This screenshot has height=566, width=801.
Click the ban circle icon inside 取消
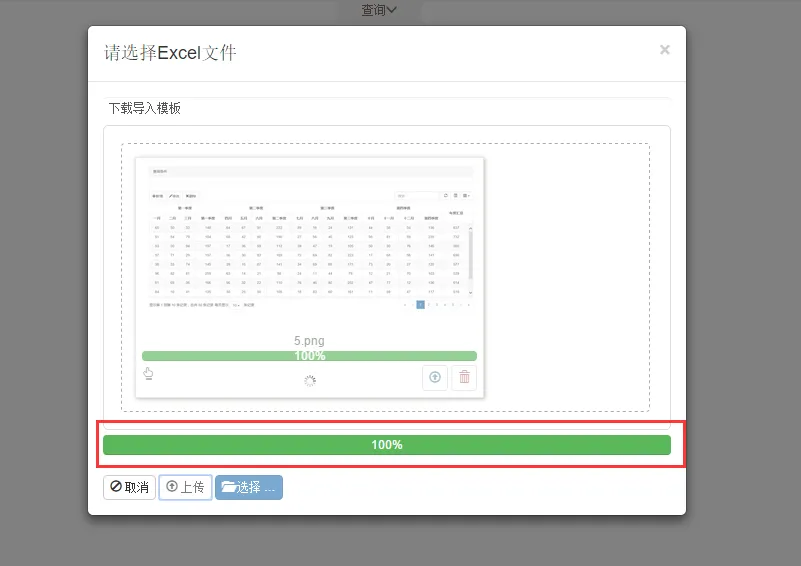[116, 486]
